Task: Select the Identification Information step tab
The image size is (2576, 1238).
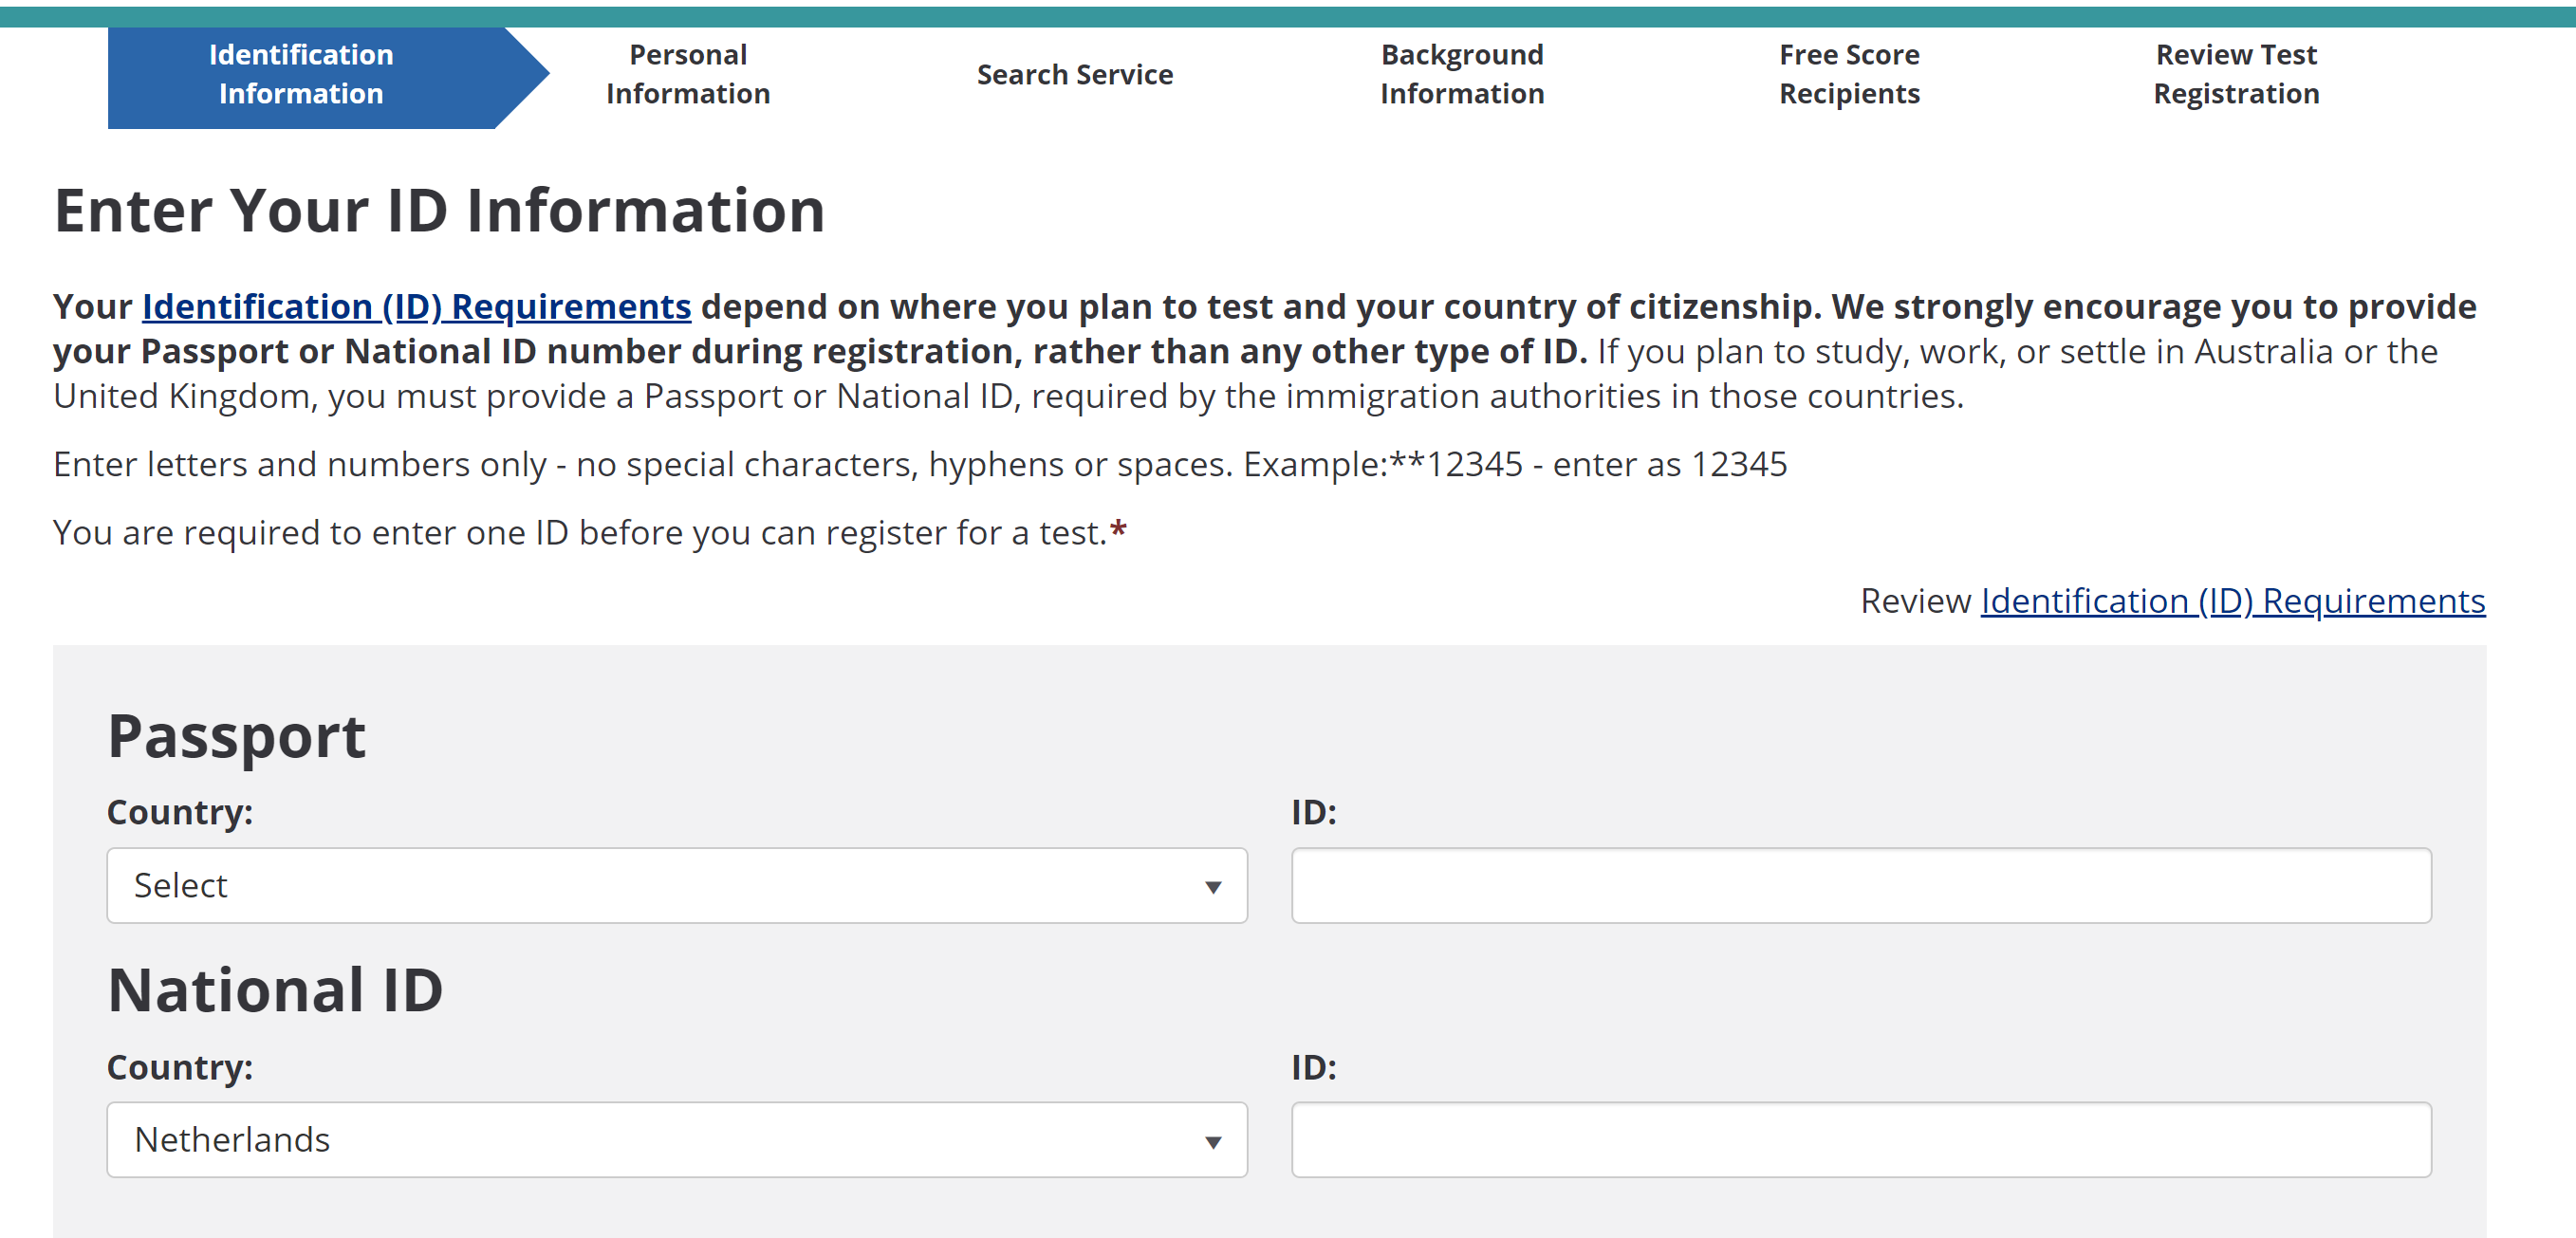Action: tap(301, 75)
